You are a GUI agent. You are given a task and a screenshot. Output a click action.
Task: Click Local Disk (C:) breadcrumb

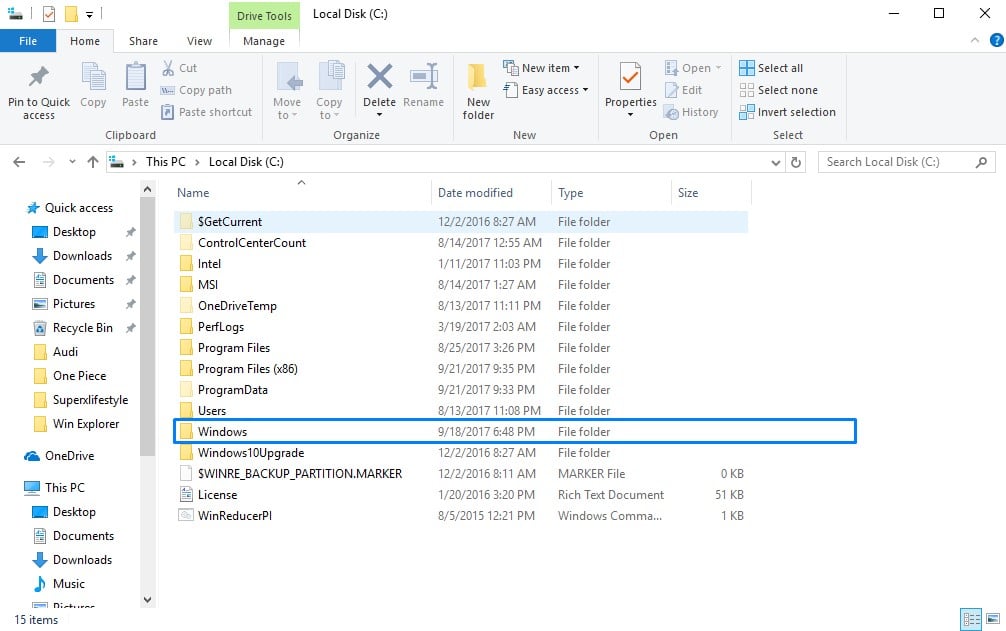[246, 162]
